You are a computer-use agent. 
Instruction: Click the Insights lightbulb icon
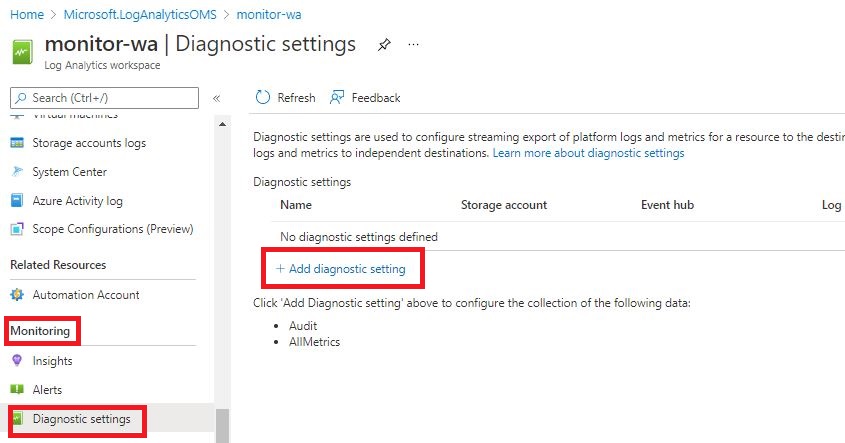point(17,361)
